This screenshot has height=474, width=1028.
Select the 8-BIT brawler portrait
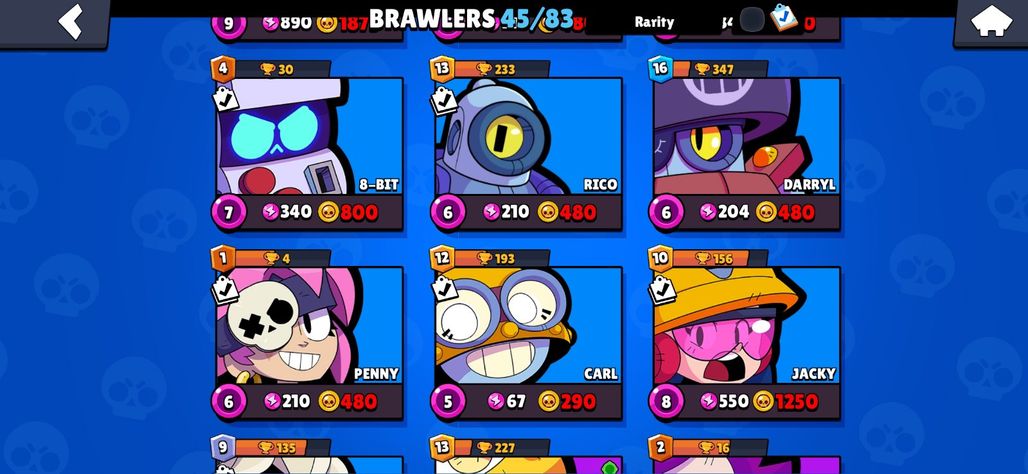coord(309,136)
